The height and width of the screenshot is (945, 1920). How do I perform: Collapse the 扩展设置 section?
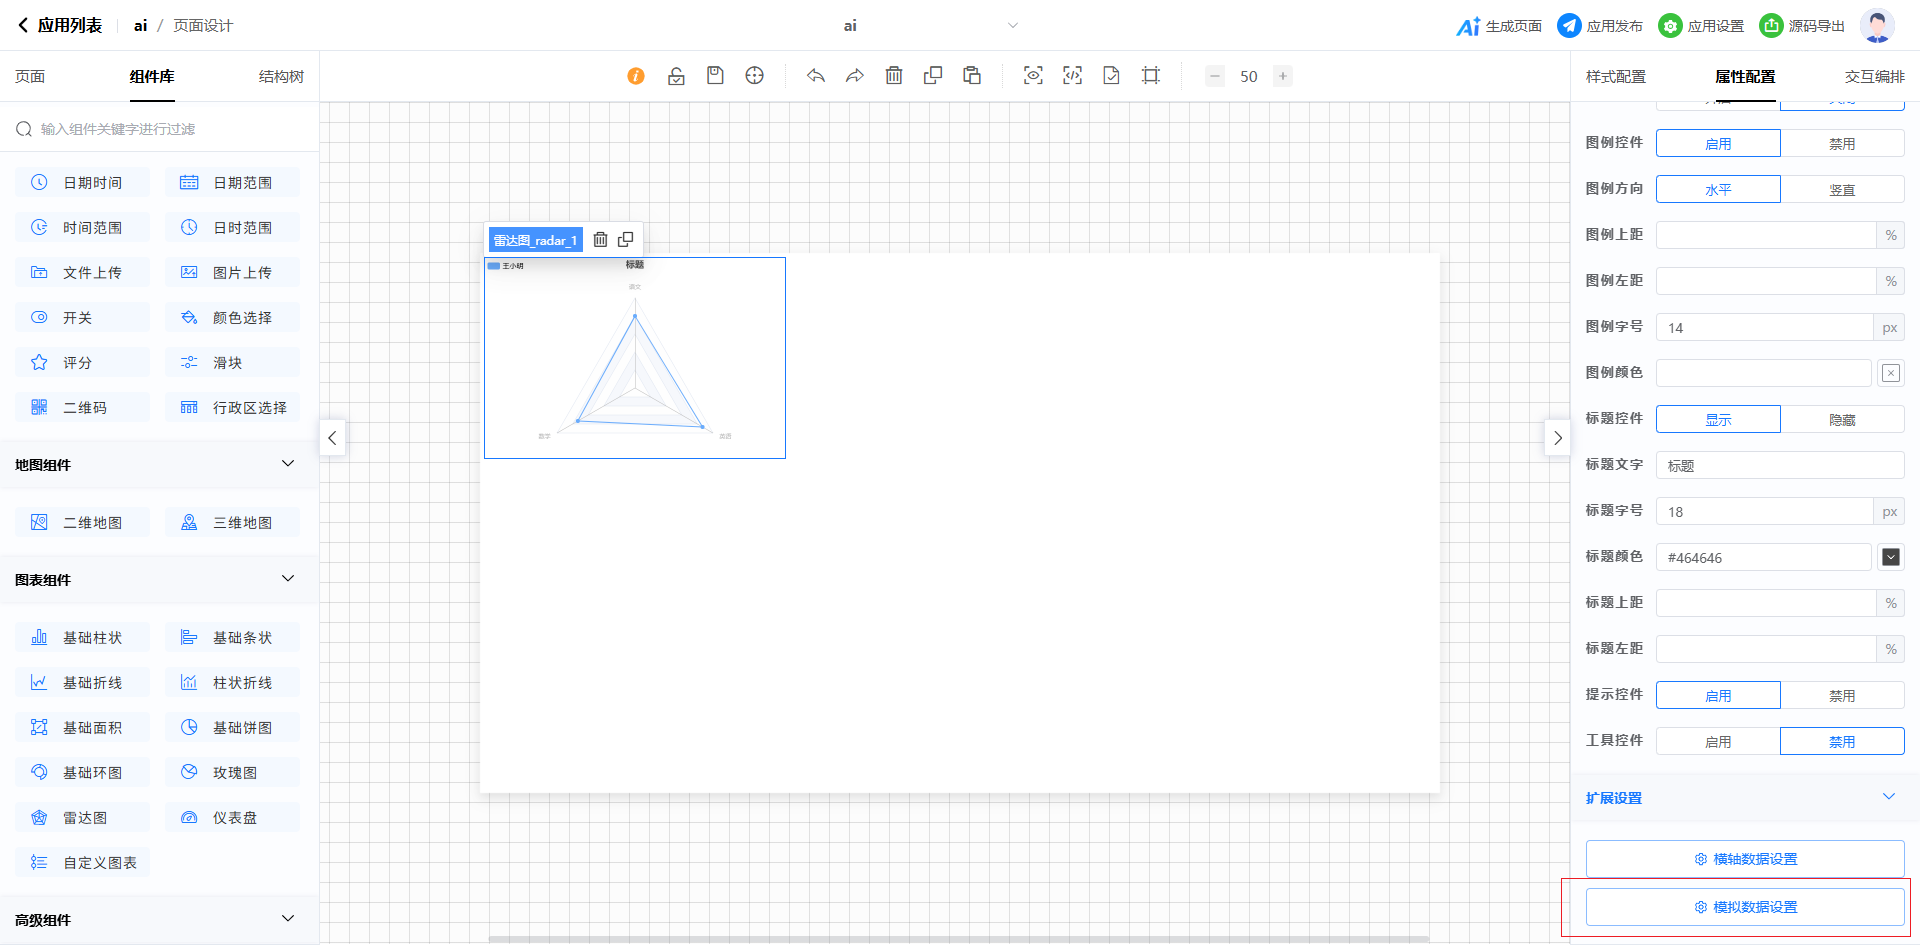pyautogui.click(x=1888, y=797)
